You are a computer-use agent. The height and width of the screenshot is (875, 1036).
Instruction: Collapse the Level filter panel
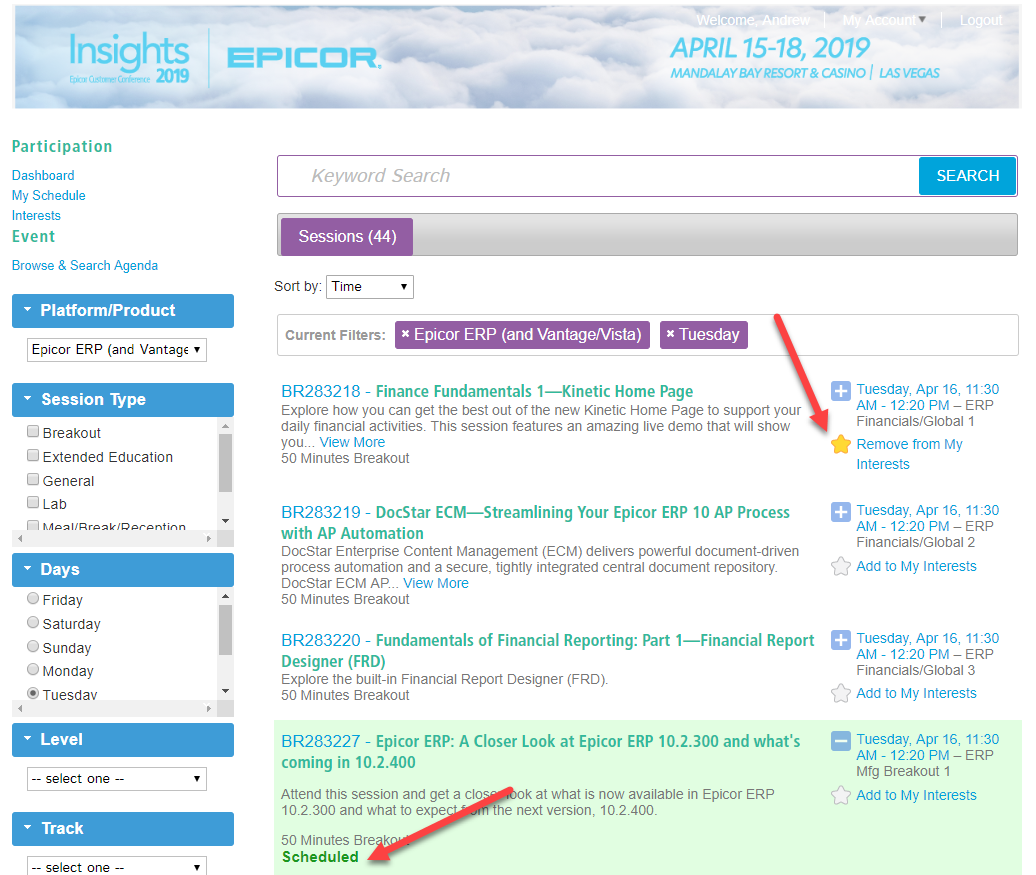[x=123, y=740]
